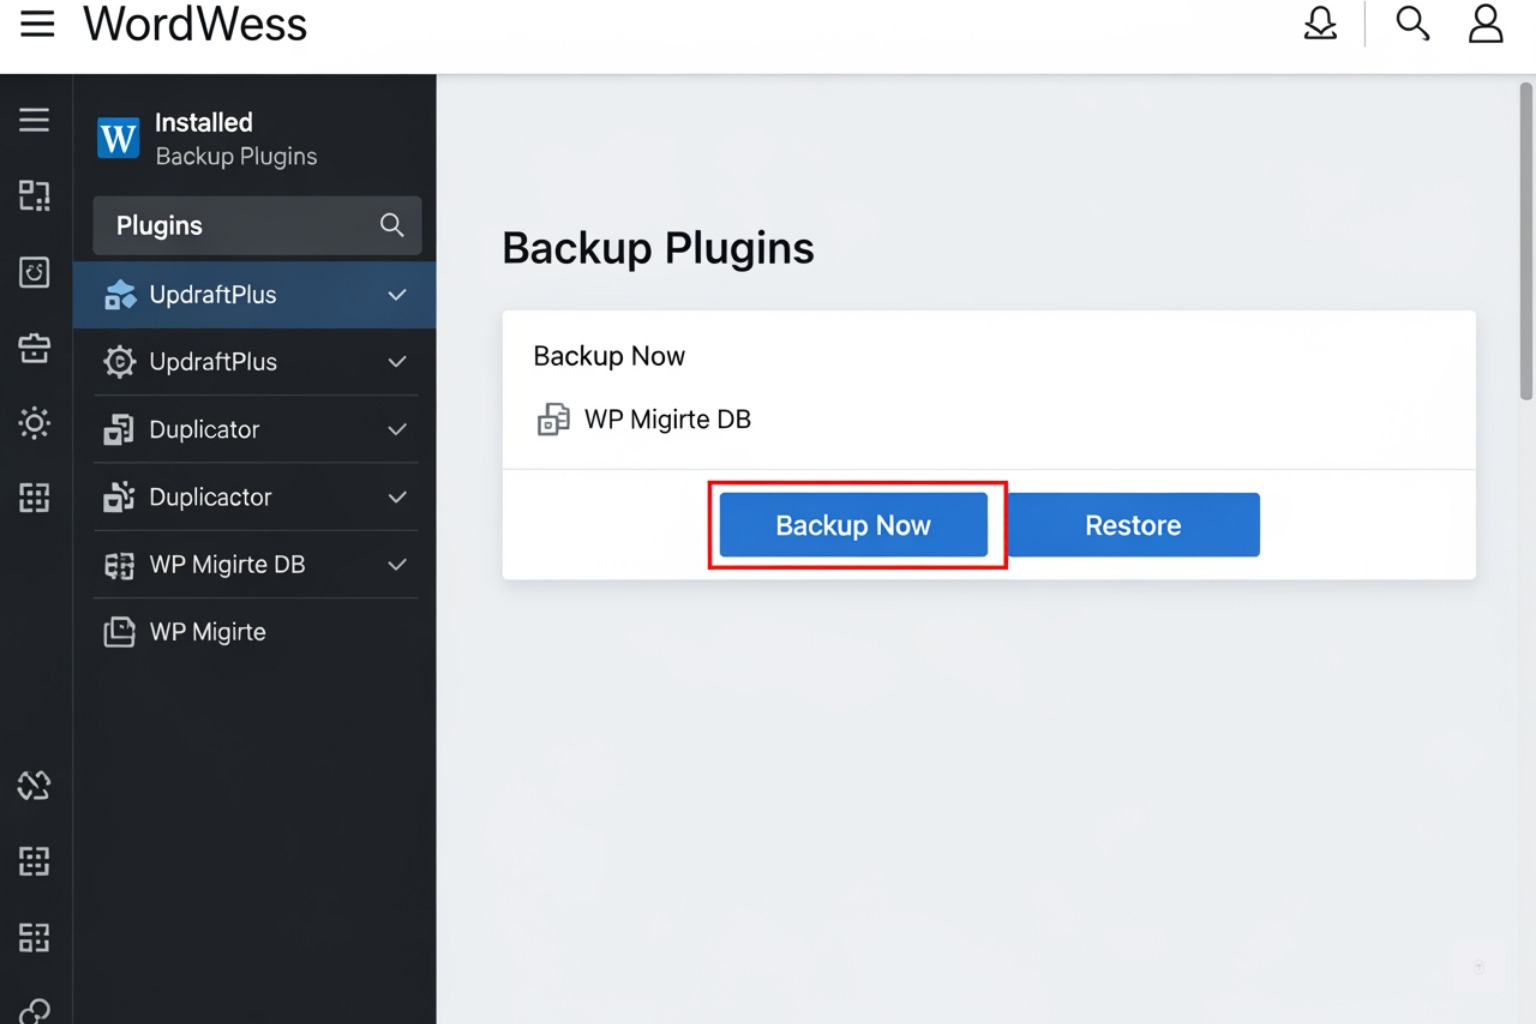Viewport: 1536px width, 1024px height.
Task: Click the icon next to WP Migirte DB in the card
Action: 553,419
